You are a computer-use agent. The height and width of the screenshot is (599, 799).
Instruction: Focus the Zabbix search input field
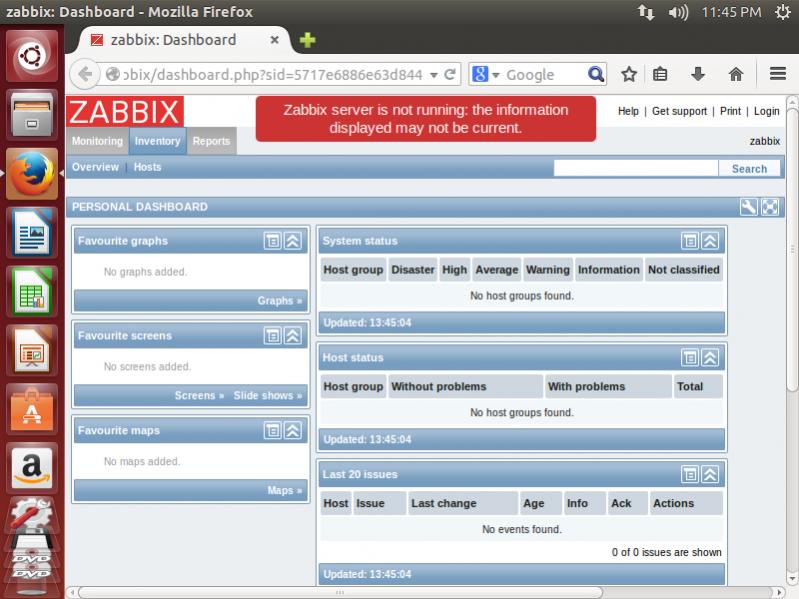[636, 169]
